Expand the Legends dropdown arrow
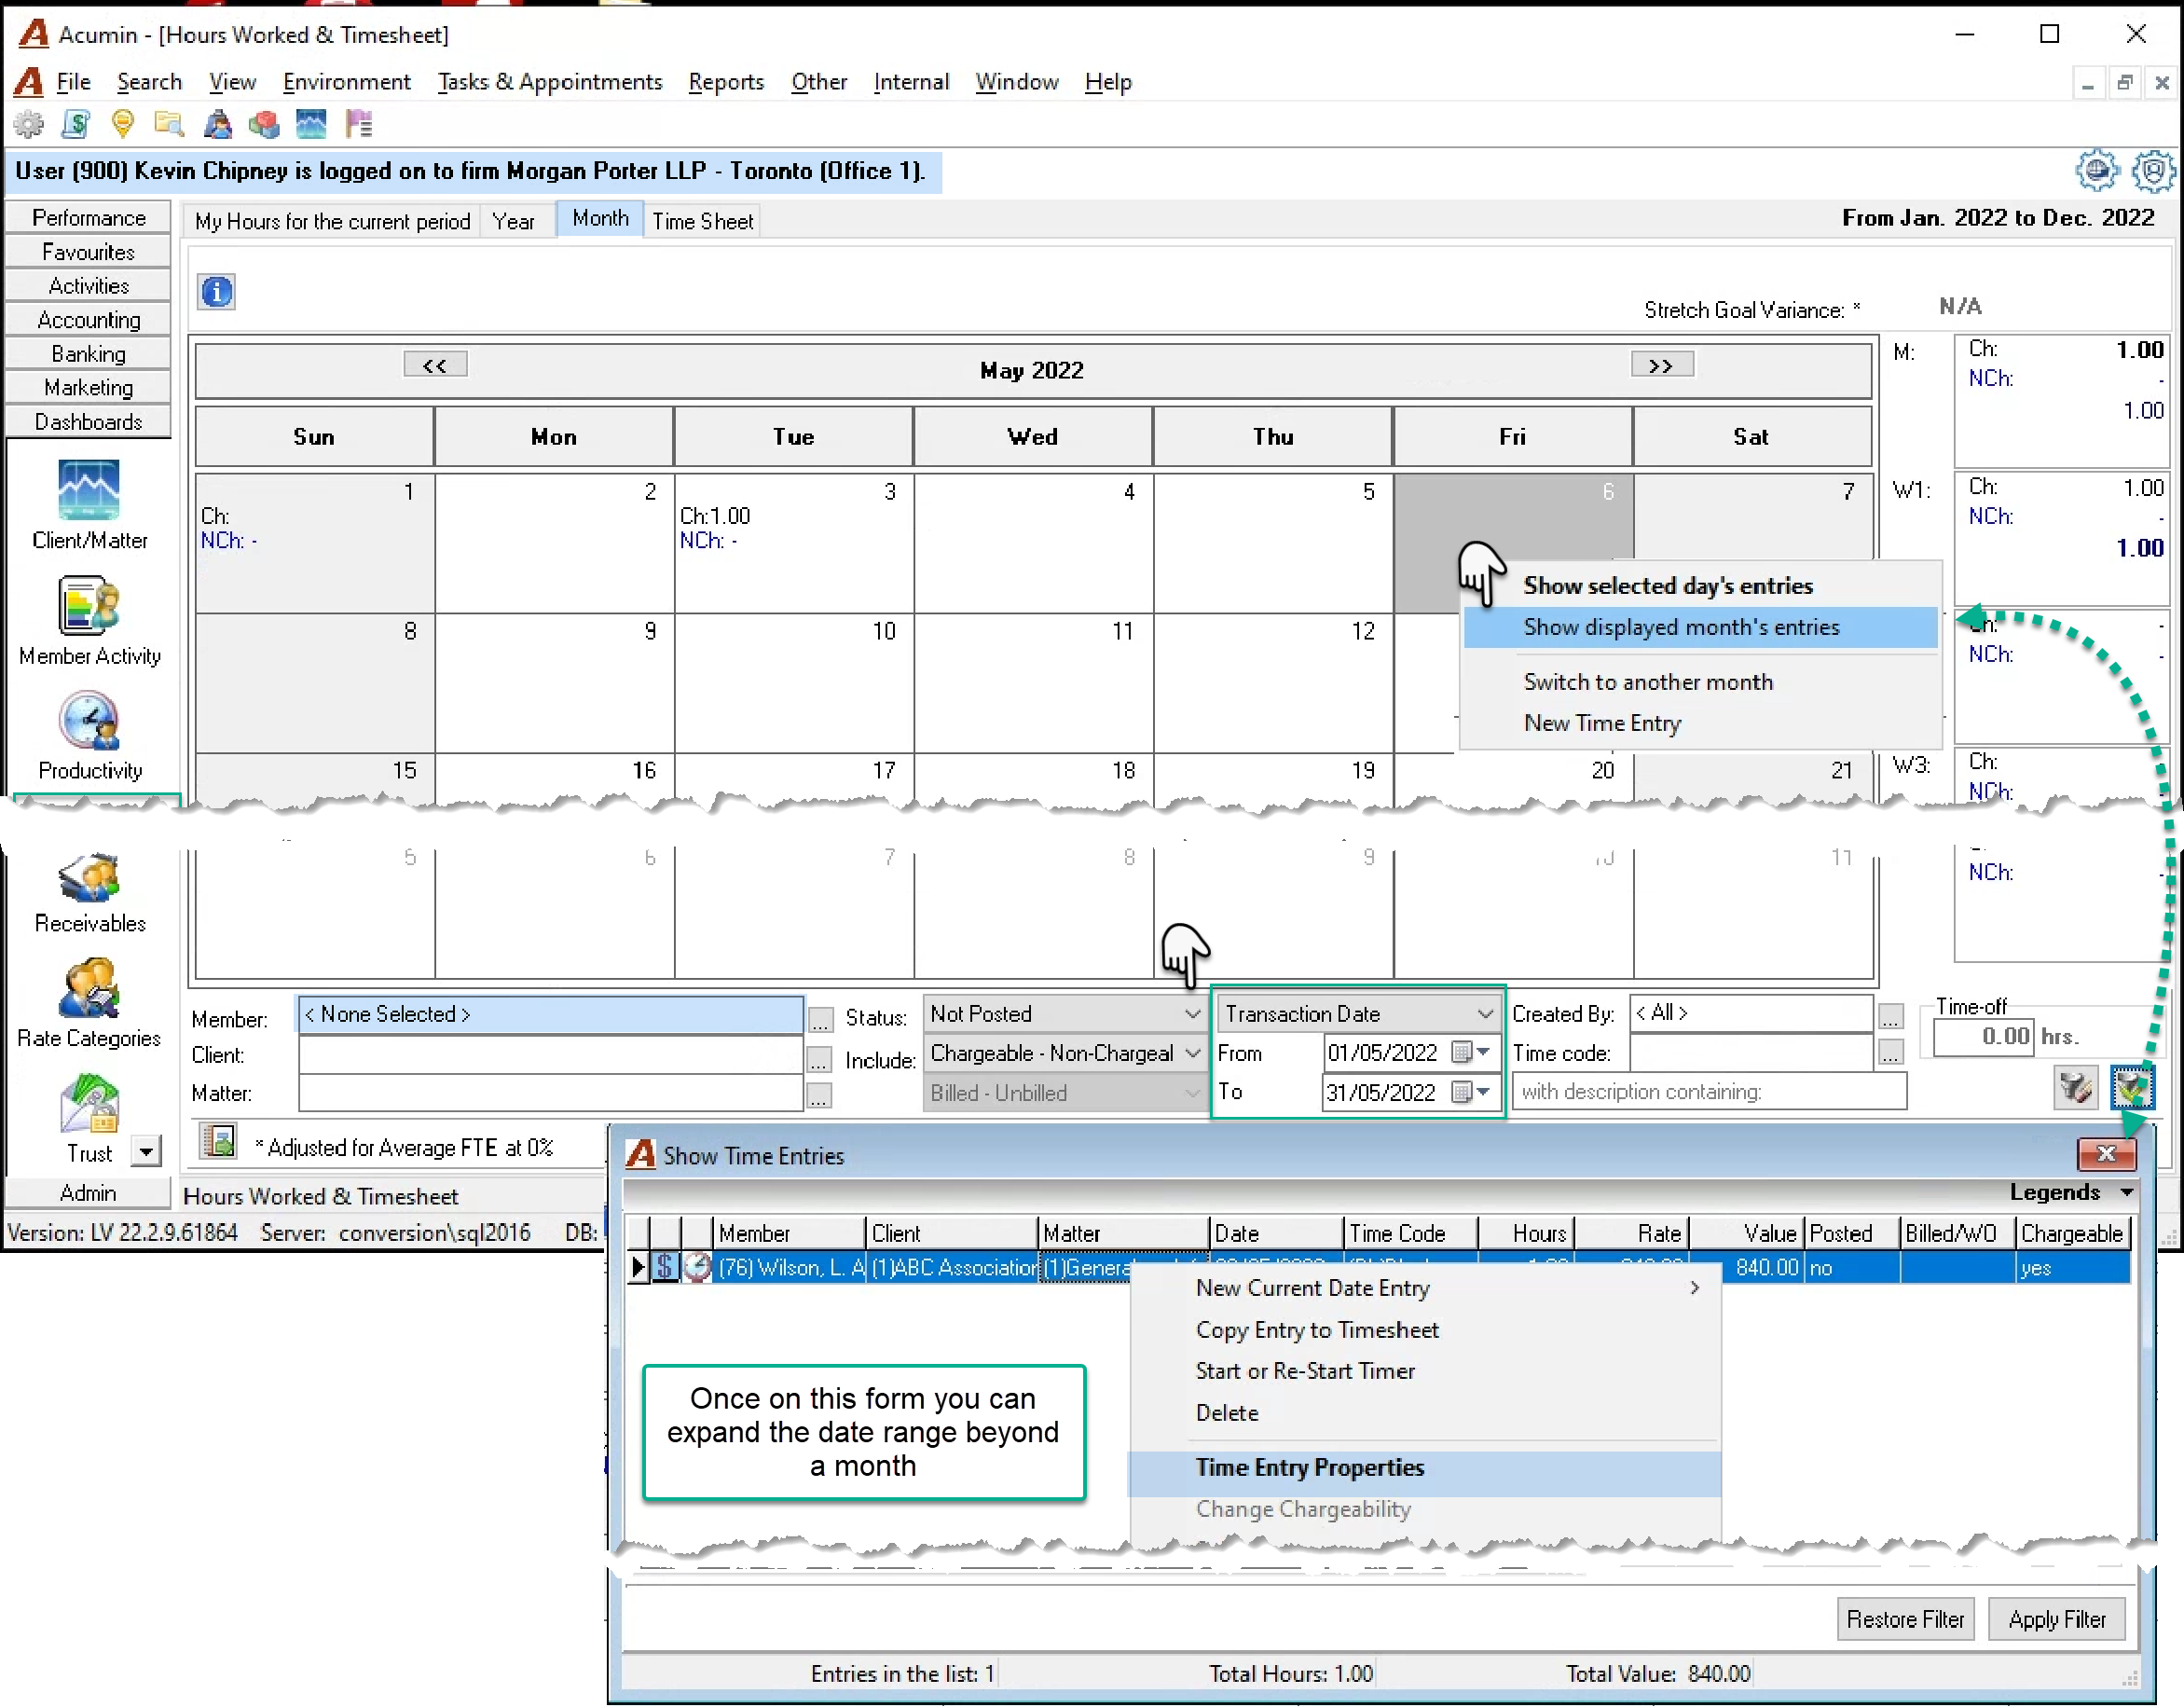This screenshot has width=2184, height=1707. 2127,1192
